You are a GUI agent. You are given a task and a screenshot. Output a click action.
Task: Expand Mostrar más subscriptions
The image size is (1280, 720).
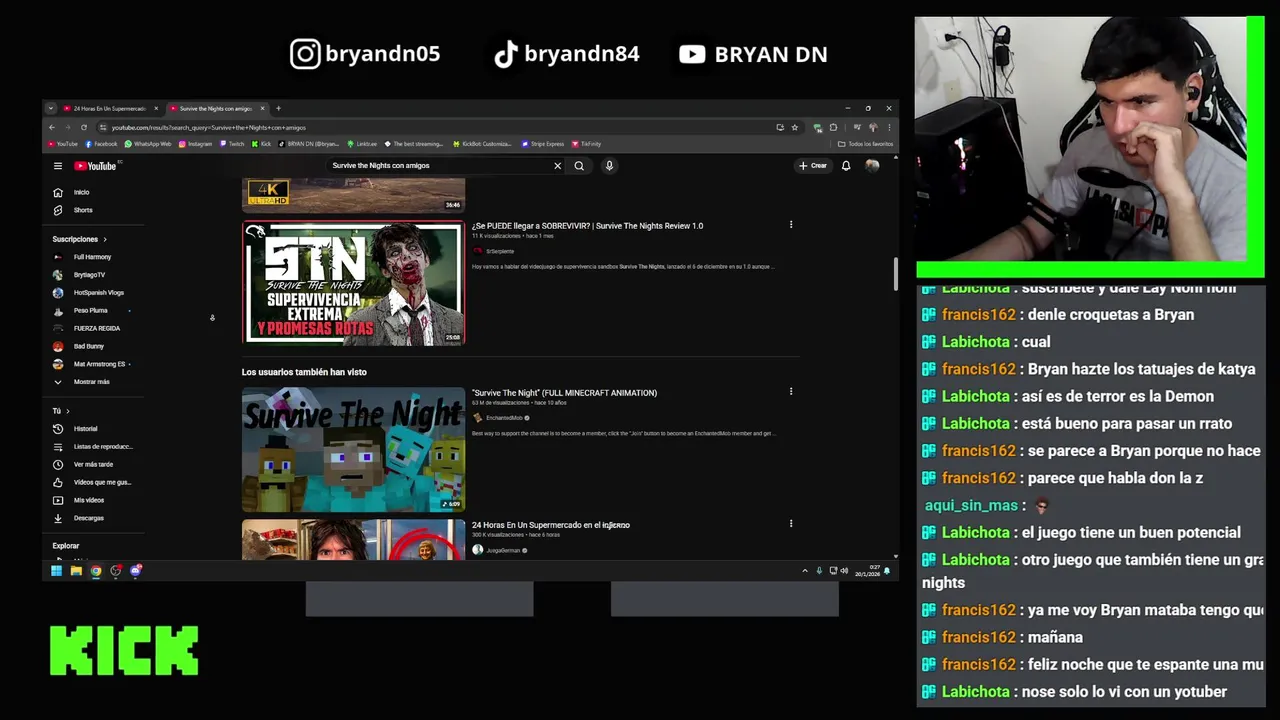[82, 382]
